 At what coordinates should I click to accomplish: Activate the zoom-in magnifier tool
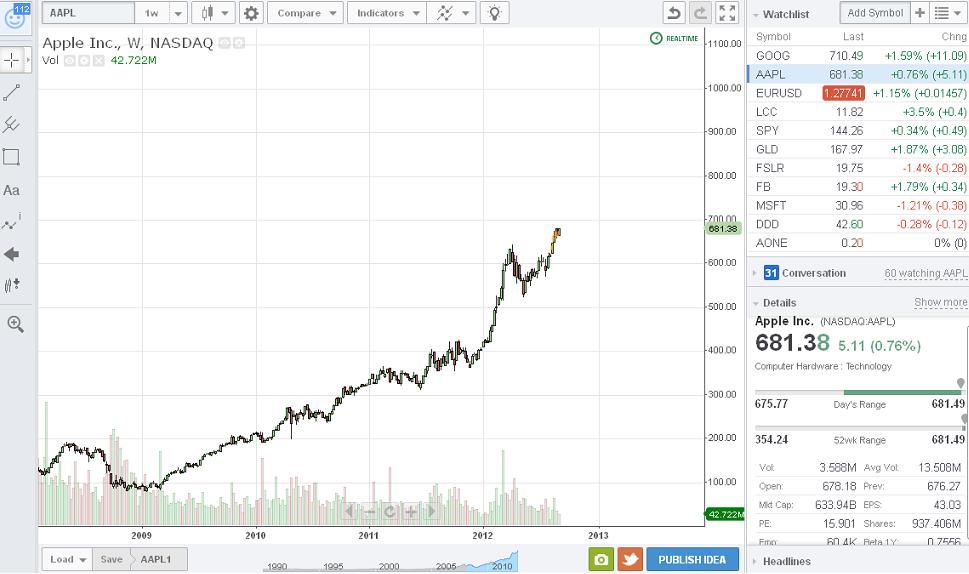pyautogui.click(x=15, y=324)
